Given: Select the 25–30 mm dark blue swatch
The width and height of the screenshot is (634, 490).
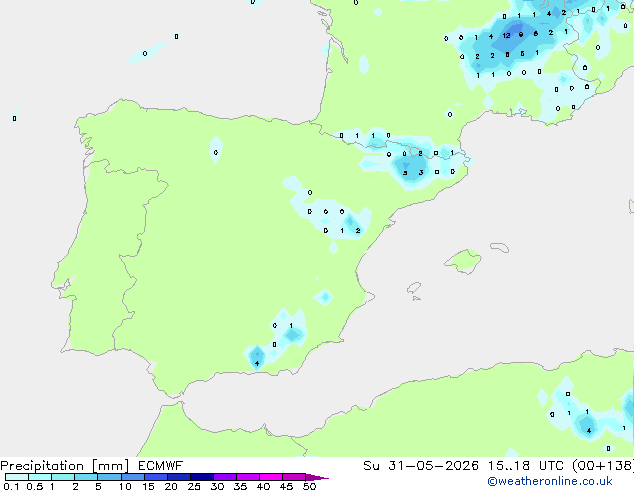Looking at the screenshot, I should (201, 477).
